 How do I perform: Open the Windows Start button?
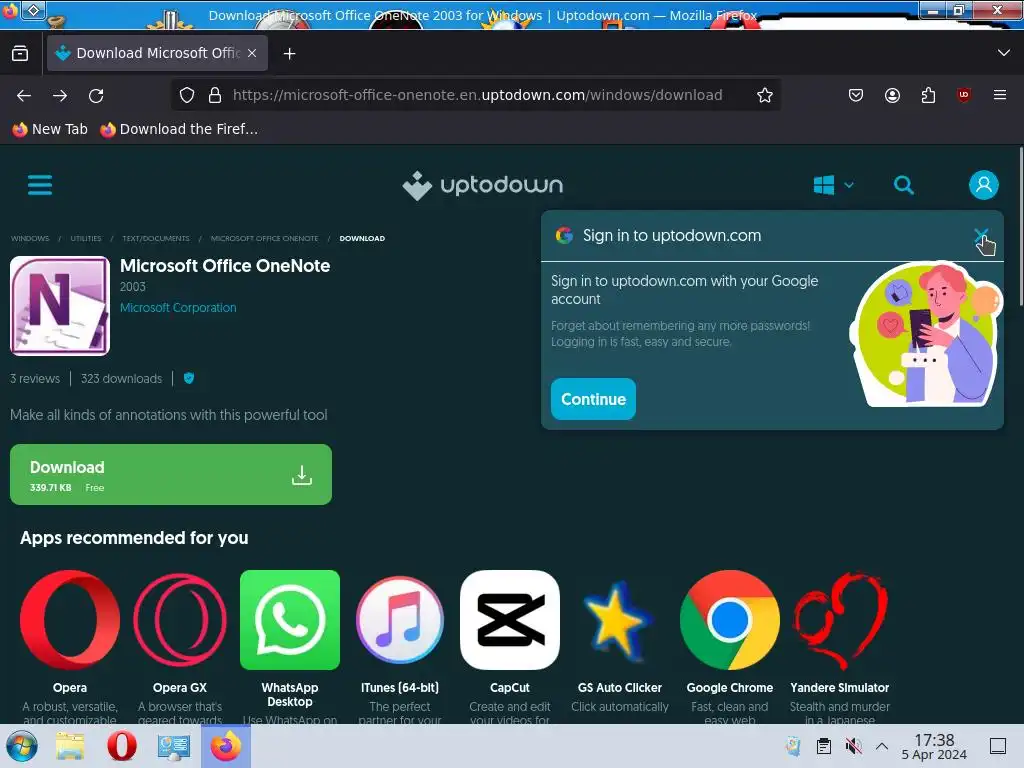click(22, 746)
